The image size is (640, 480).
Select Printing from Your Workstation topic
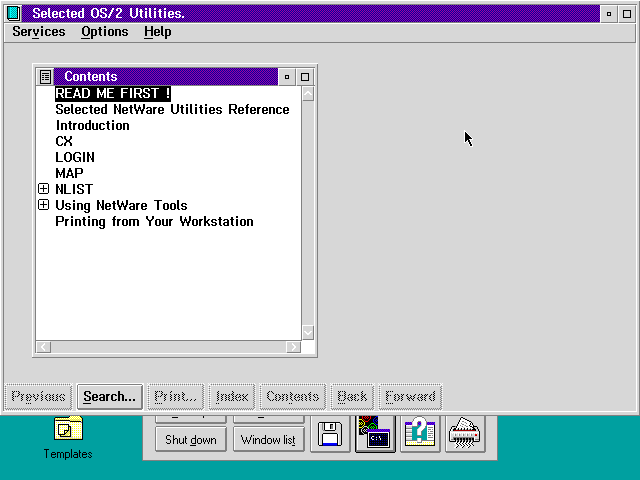pos(154,221)
